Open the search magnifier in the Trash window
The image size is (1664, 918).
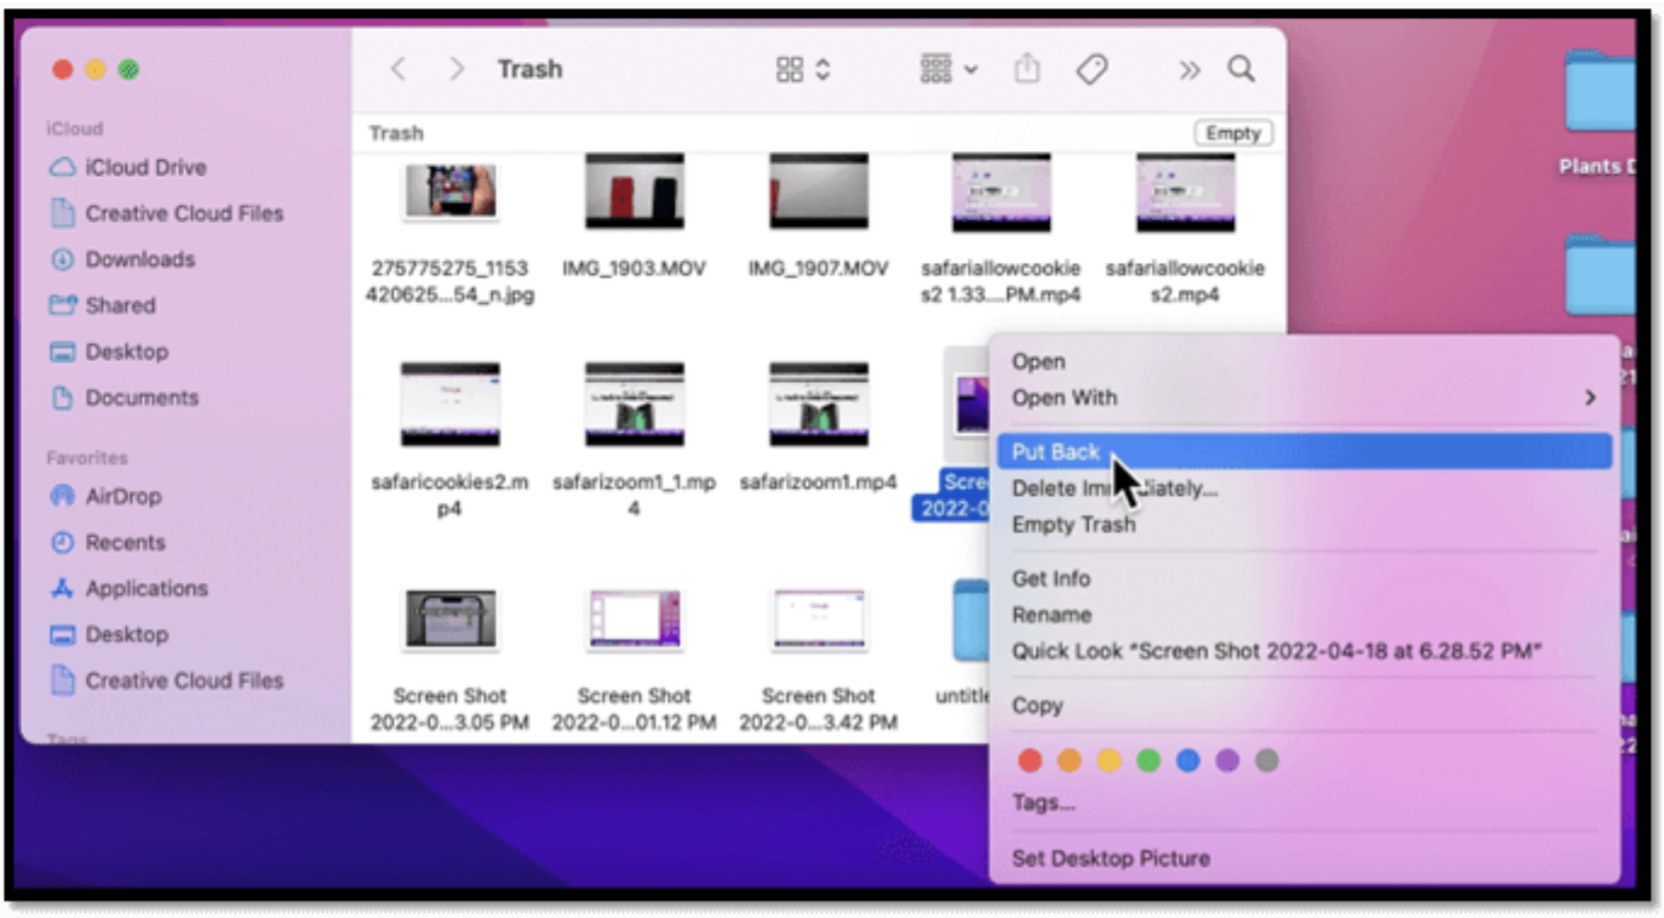[1241, 69]
